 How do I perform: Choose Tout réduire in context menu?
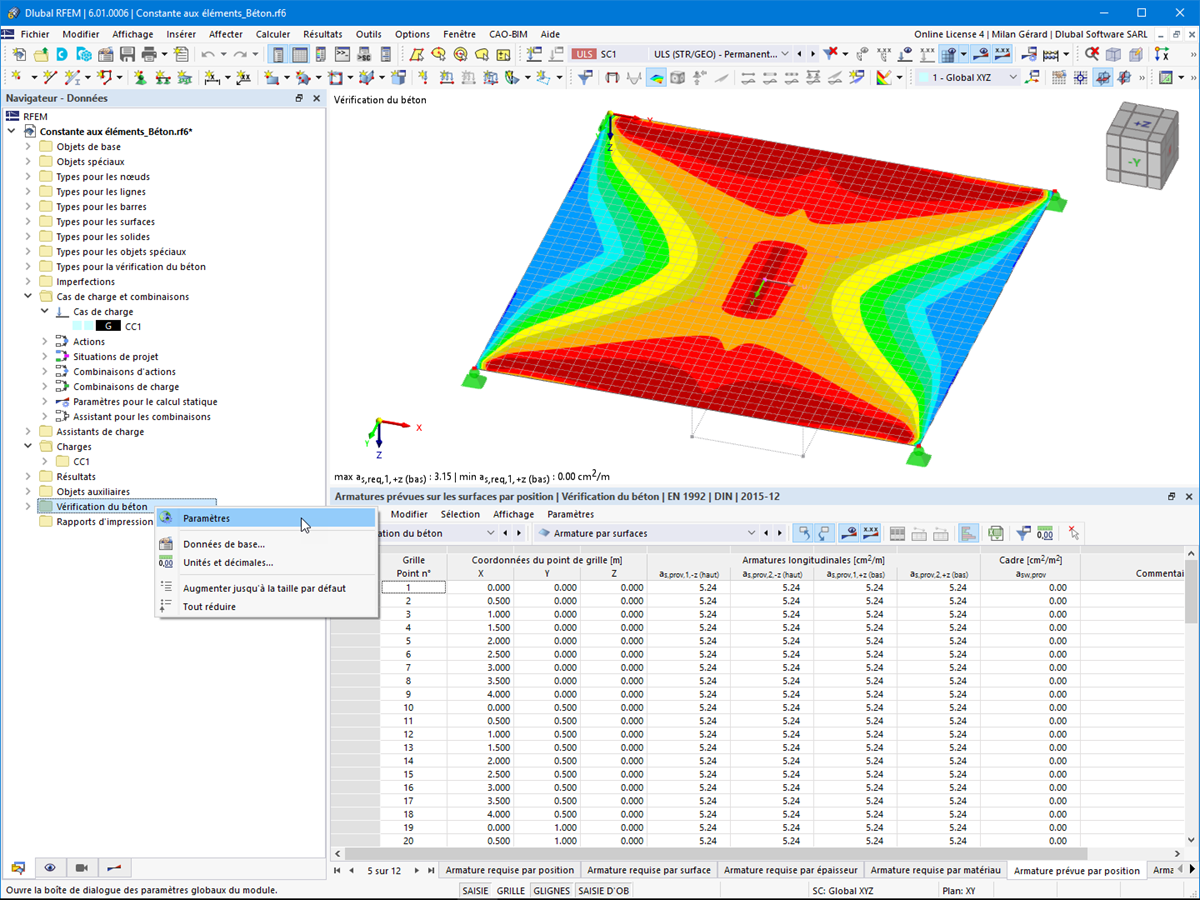click(266, 606)
